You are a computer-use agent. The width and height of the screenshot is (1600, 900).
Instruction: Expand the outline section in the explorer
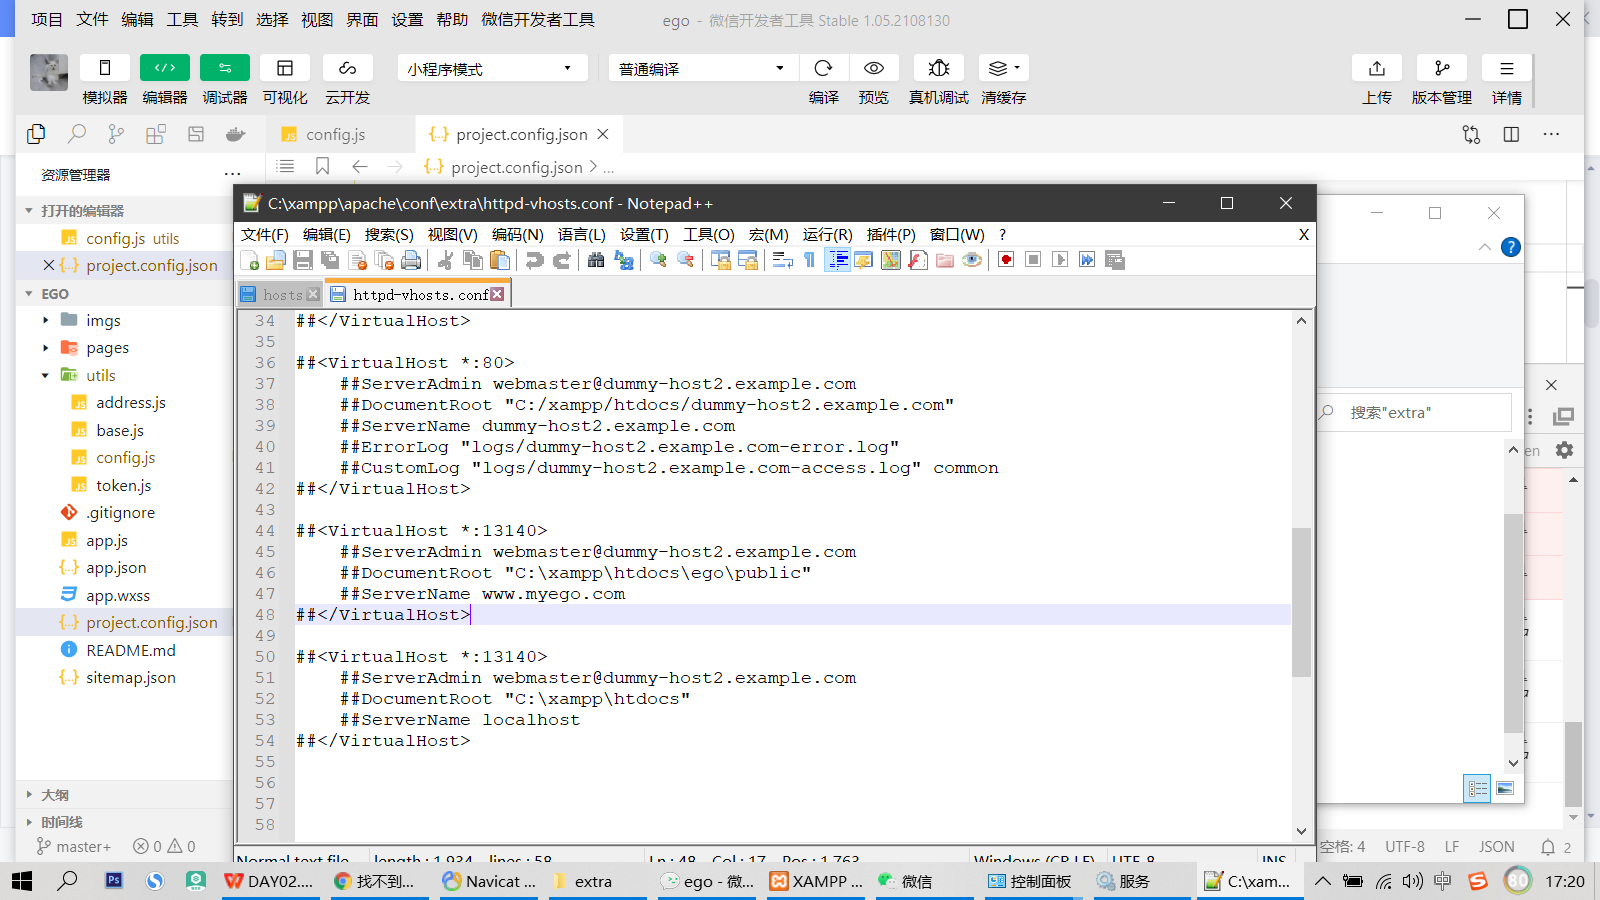(x=29, y=795)
